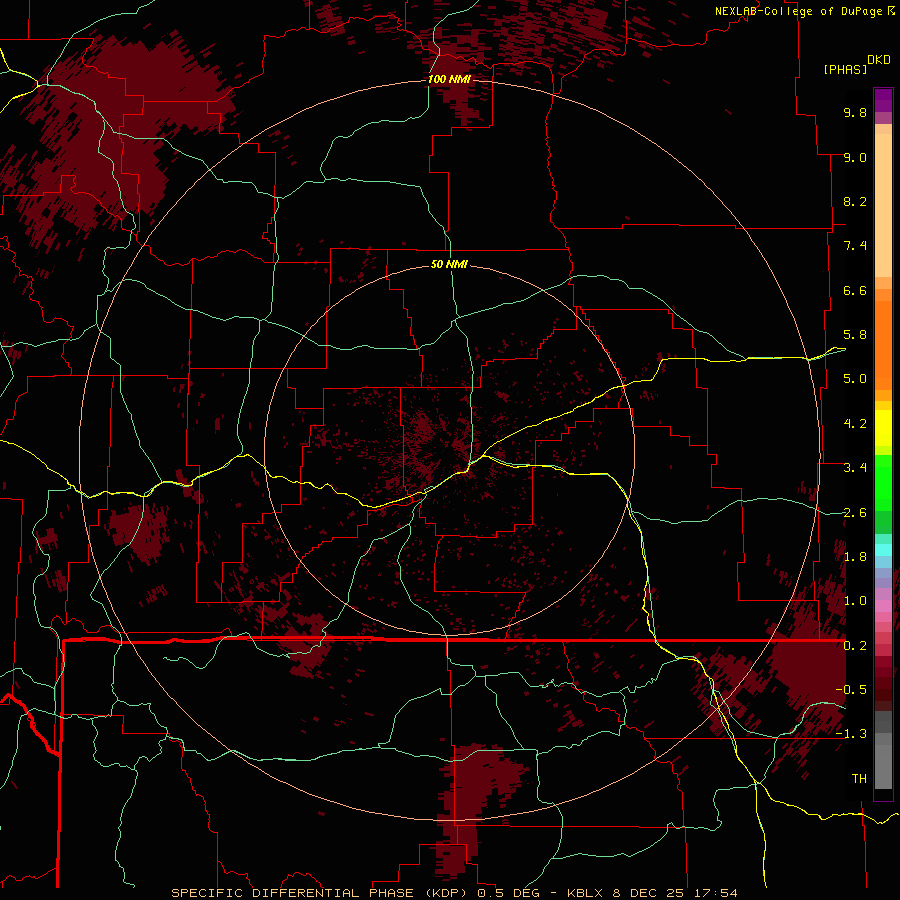
Task: Click the 6.6 legend value
Action: (x=855, y=291)
